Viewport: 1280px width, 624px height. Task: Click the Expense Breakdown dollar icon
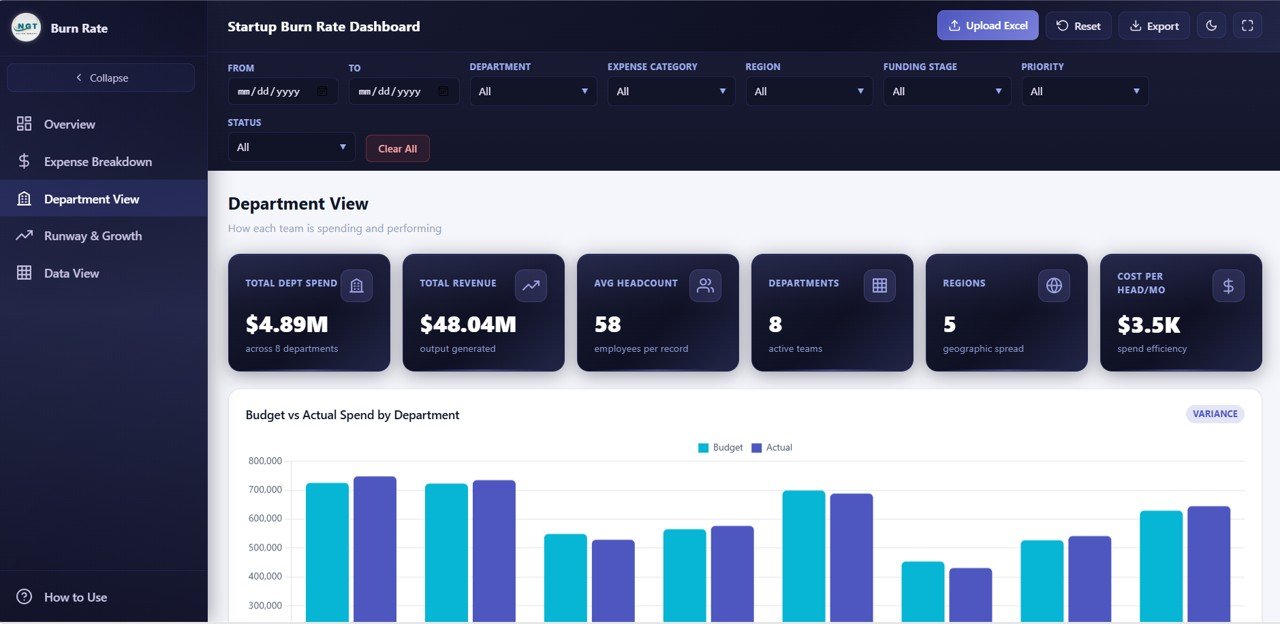25,161
